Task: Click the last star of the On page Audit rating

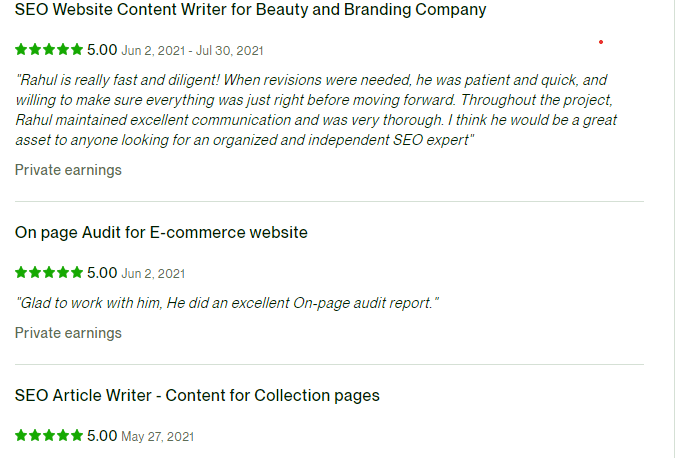Action: (x=77, y=272)
